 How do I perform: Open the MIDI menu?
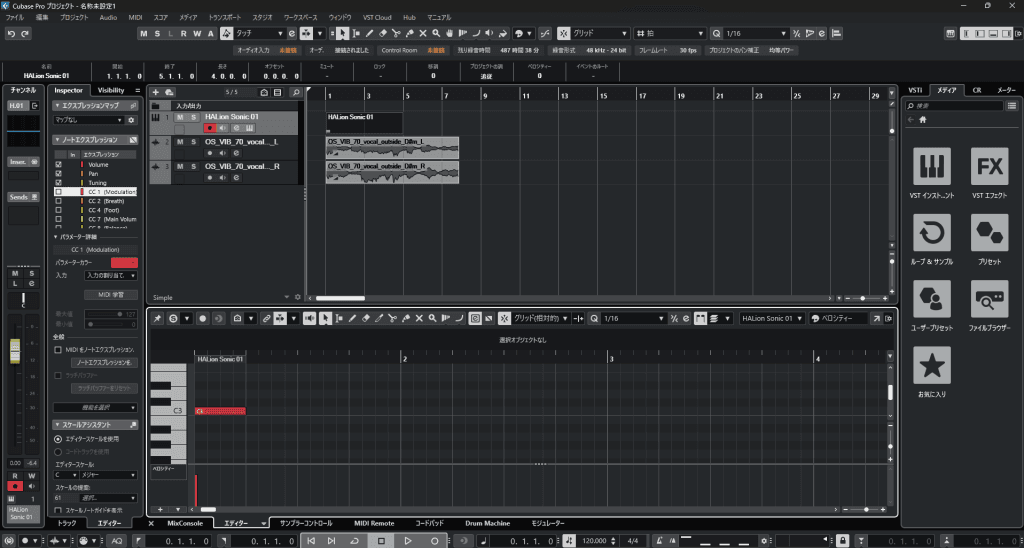135,18
